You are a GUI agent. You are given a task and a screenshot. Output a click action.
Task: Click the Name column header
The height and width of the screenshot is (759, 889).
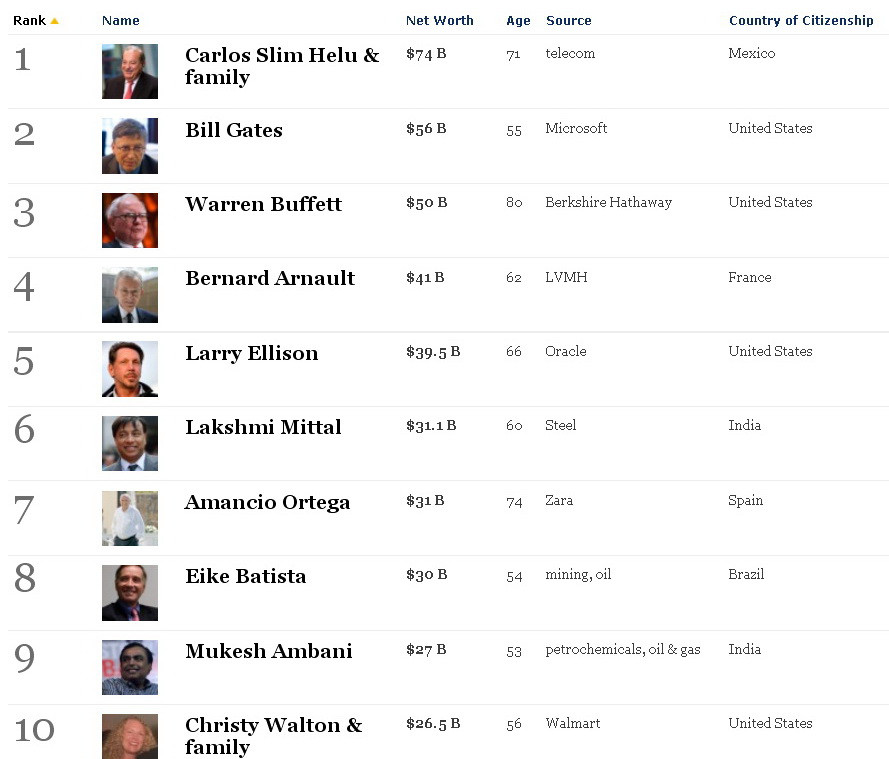point(120,19)
